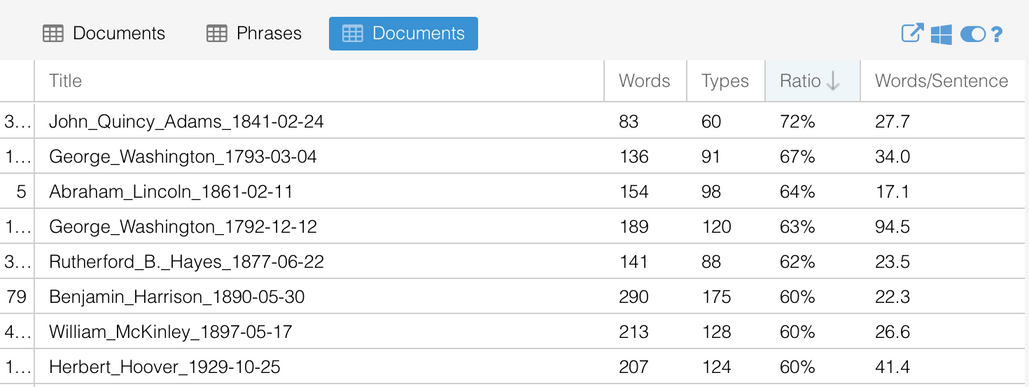This screenshot has height=387, width=1029.
Task: Sort table by Types column header
Action: (x=725, y=81)
